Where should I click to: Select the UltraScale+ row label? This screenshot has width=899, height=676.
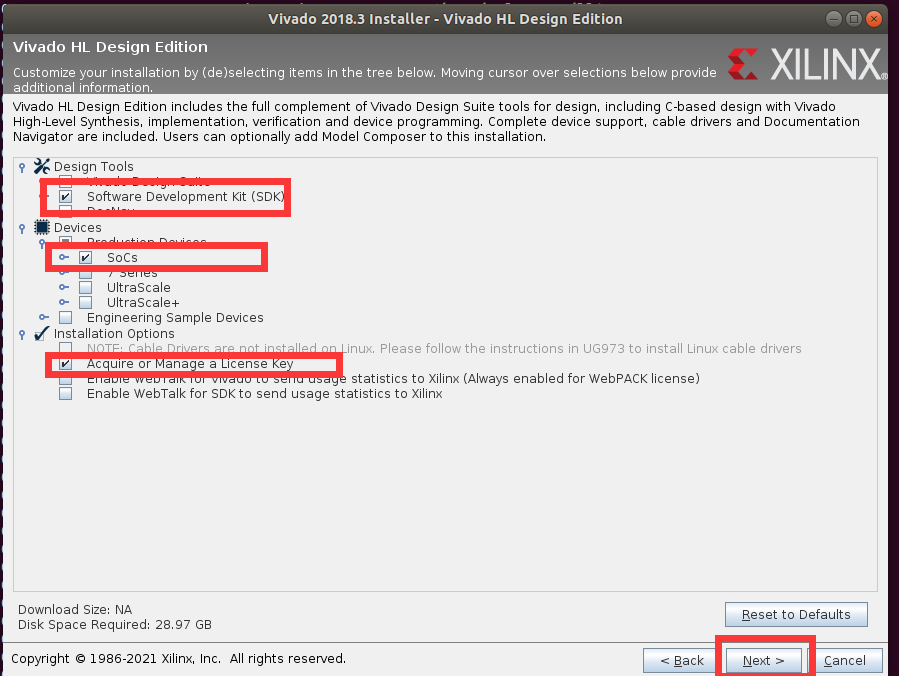143,302
